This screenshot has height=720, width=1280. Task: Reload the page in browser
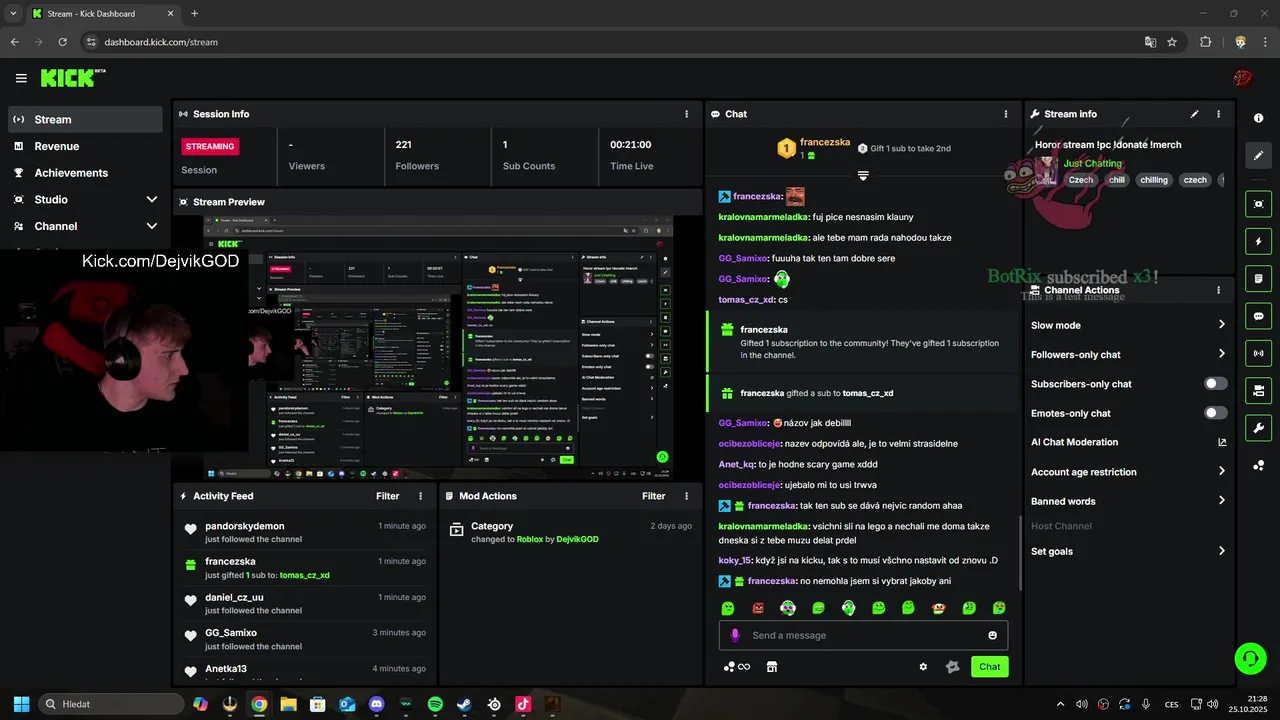click(x=62, y=42)
